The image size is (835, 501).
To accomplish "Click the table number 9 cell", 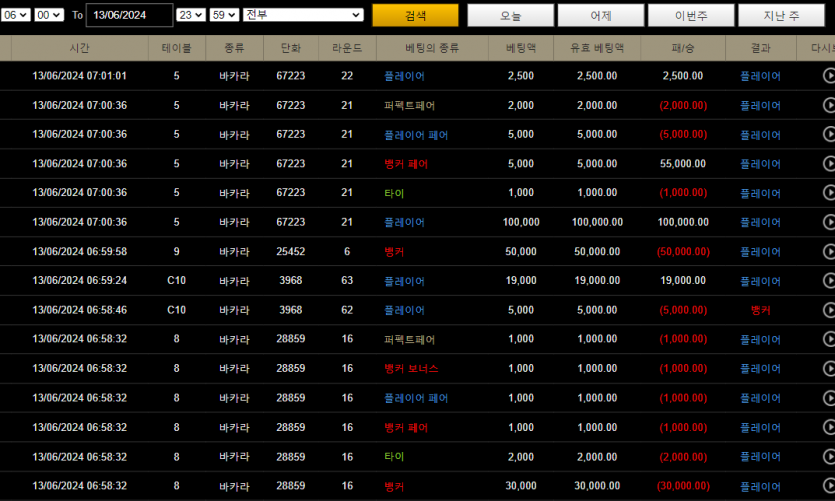I will point(176,251).
